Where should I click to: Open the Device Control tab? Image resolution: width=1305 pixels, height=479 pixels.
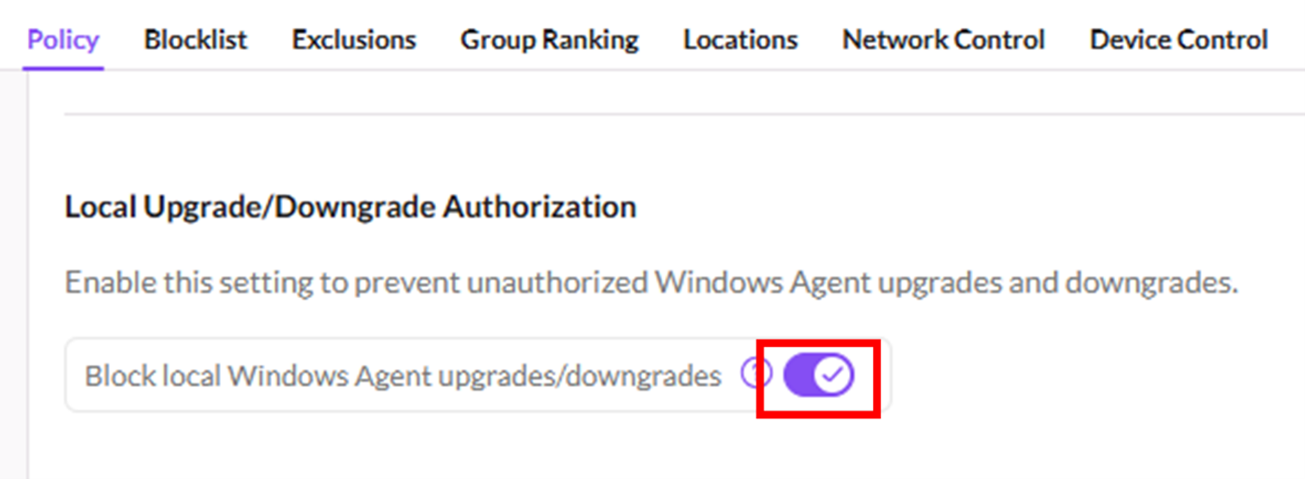click(x=1178, y=40)
